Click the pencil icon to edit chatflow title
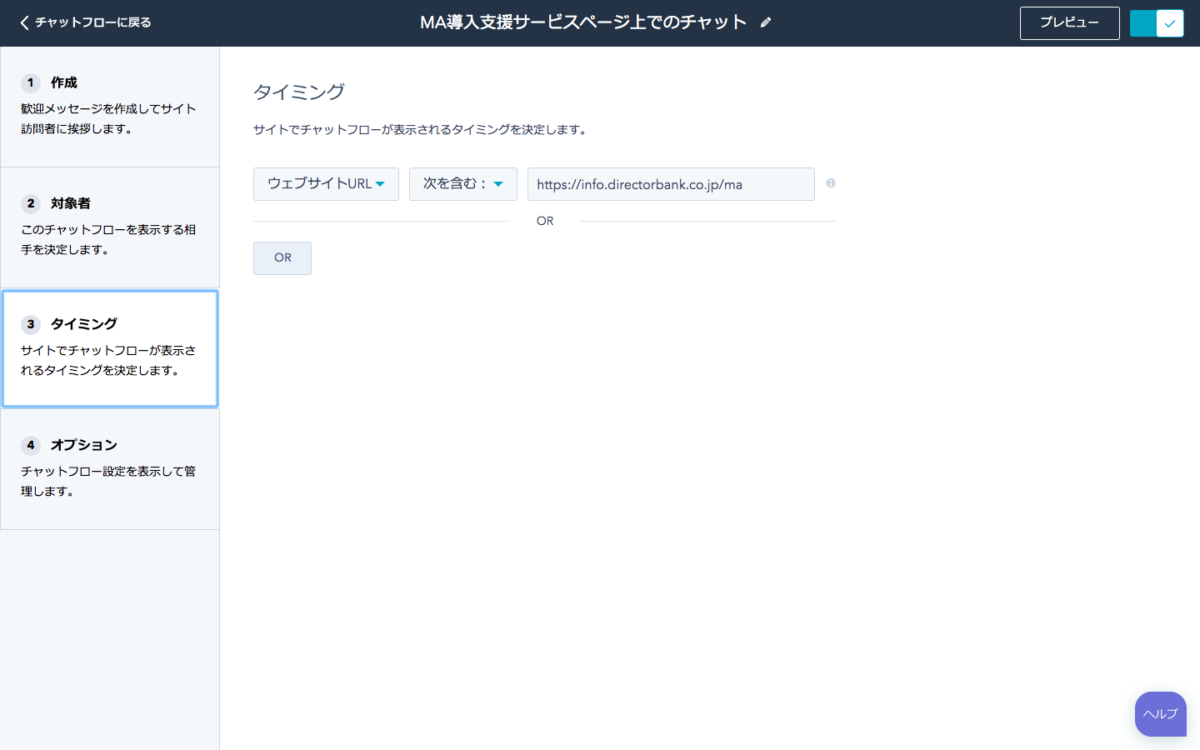This screenshot has width=1200, height=750. coord(766,22)
